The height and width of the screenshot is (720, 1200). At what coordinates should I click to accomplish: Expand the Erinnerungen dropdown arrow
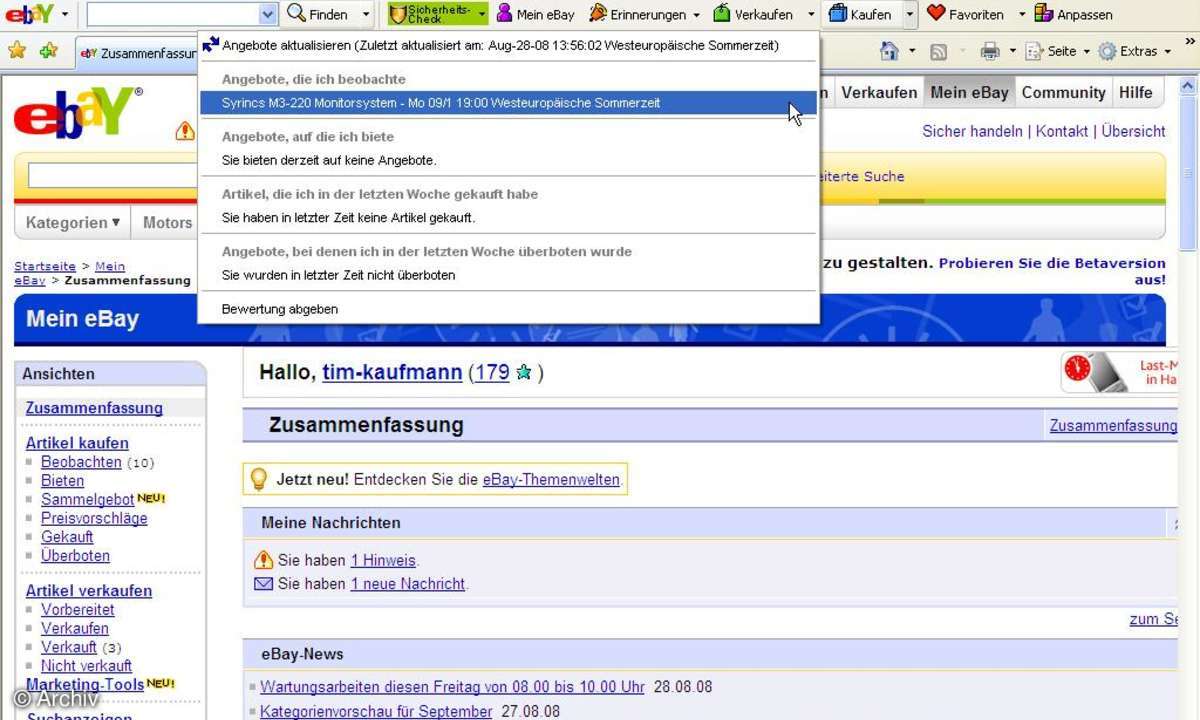[696, 14]
